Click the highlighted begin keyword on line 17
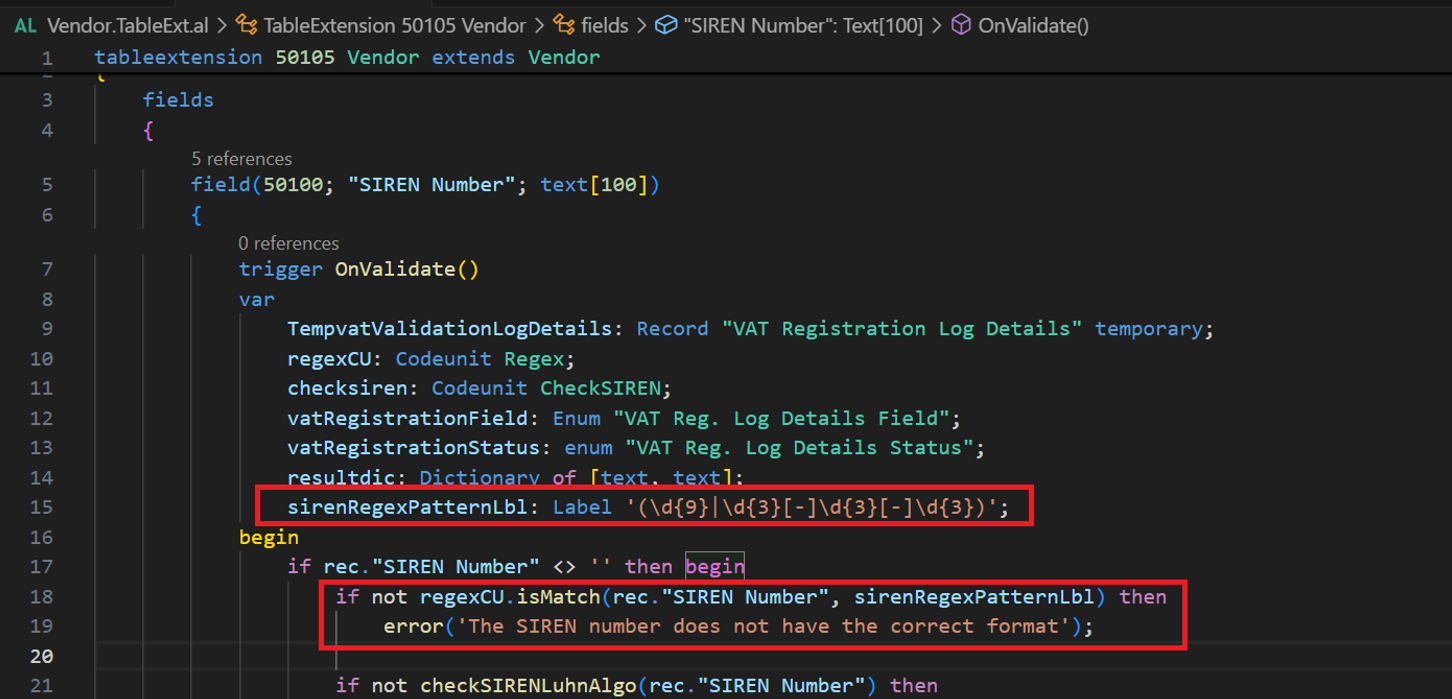Image resolution: width=1452 pixels, height=699 pixels. click(715, 567)
